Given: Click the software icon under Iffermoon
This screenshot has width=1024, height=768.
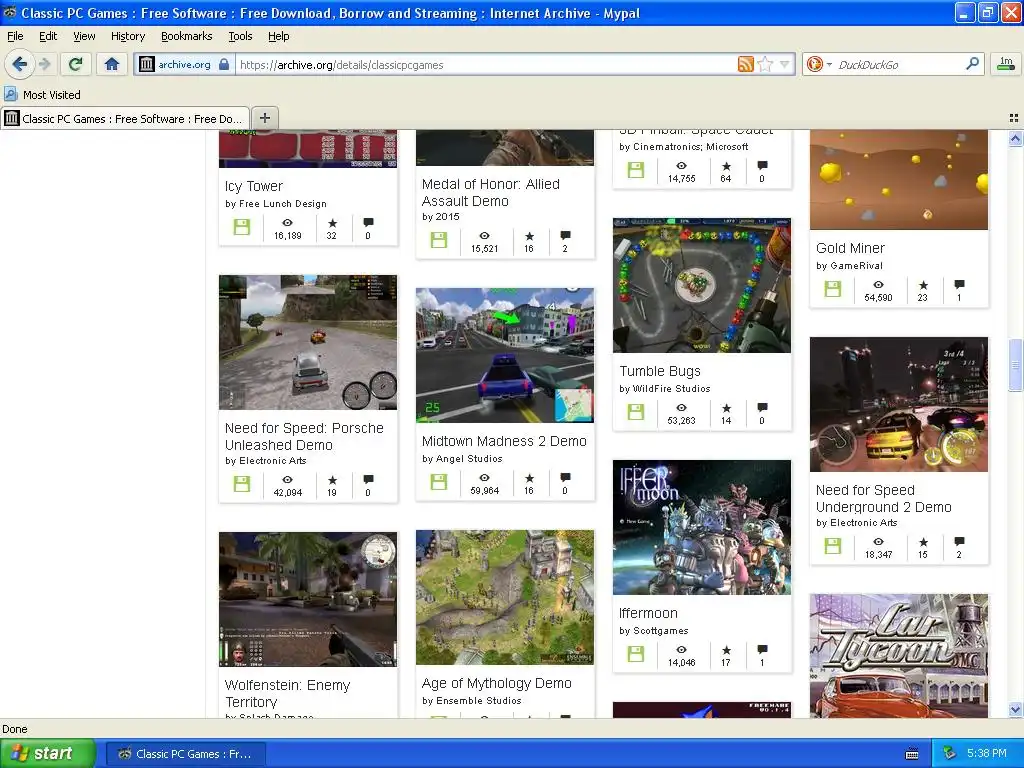Looking at the screenshot, I should point(635,654).
